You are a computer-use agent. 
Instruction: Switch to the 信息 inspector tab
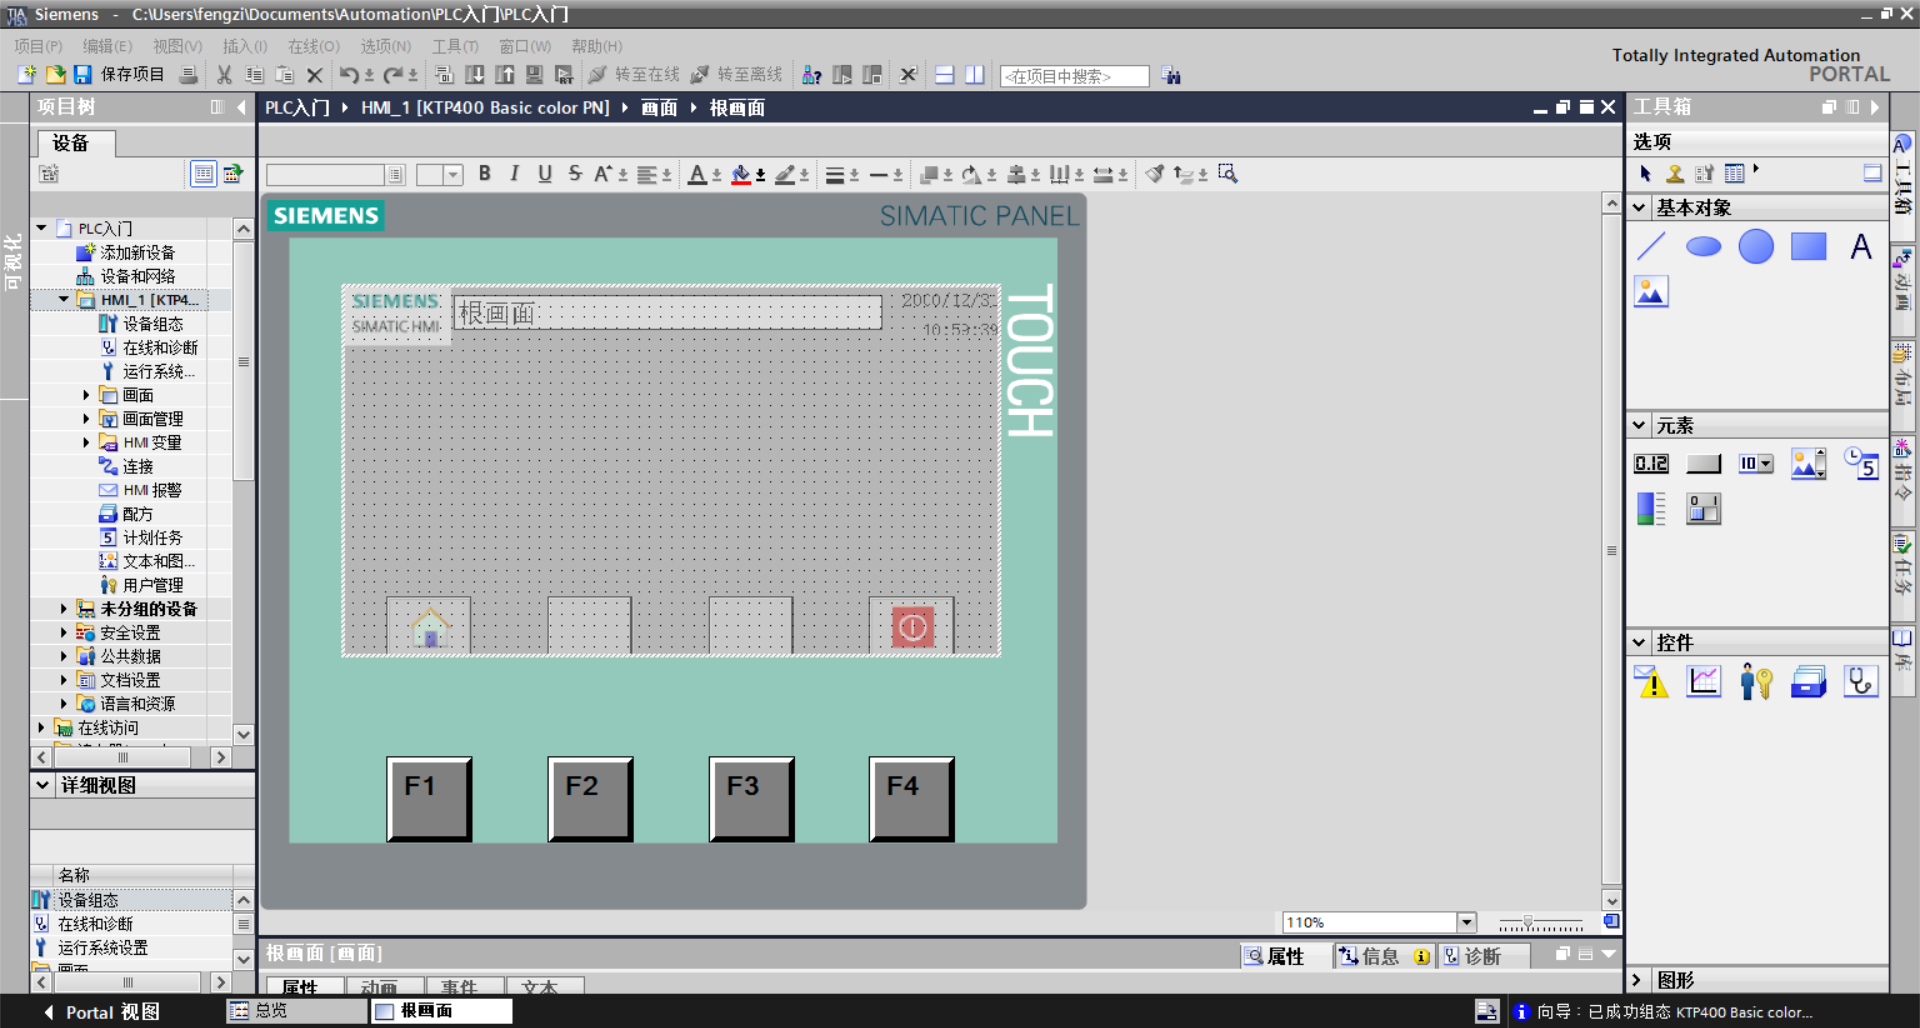(1382, 956)
